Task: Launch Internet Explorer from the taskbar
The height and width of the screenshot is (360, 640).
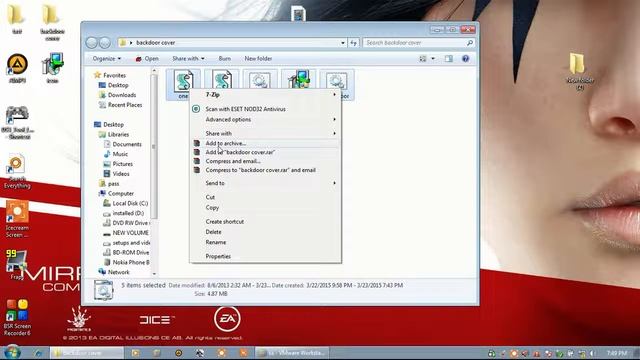Action: 38,353
